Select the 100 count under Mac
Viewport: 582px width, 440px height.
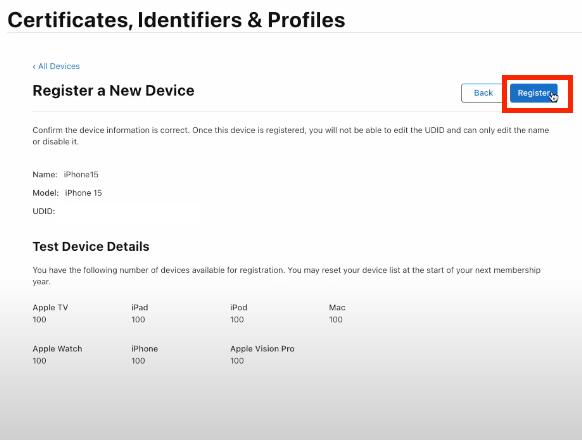click(336, 319)
